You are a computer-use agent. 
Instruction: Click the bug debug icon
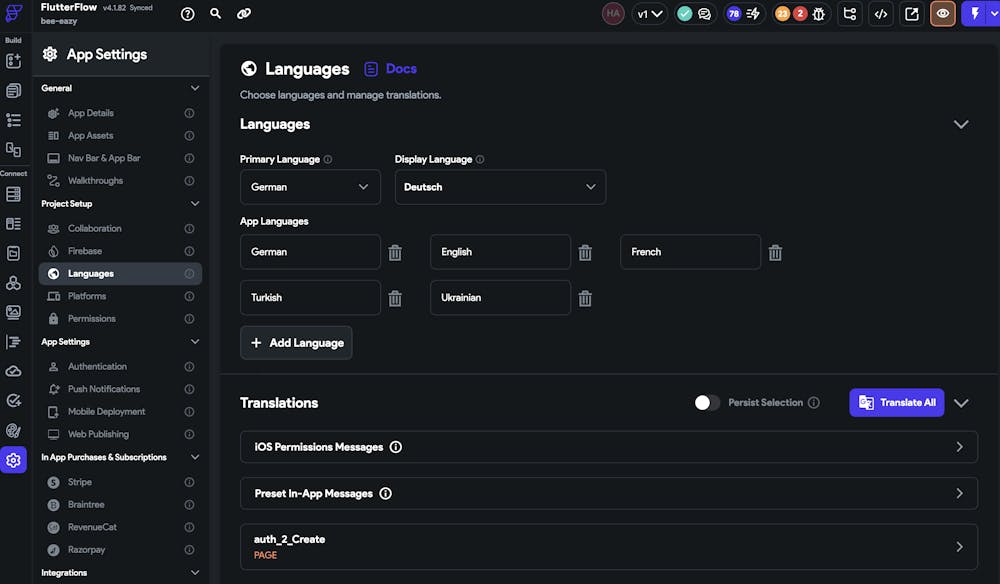[x=819, y=14]
